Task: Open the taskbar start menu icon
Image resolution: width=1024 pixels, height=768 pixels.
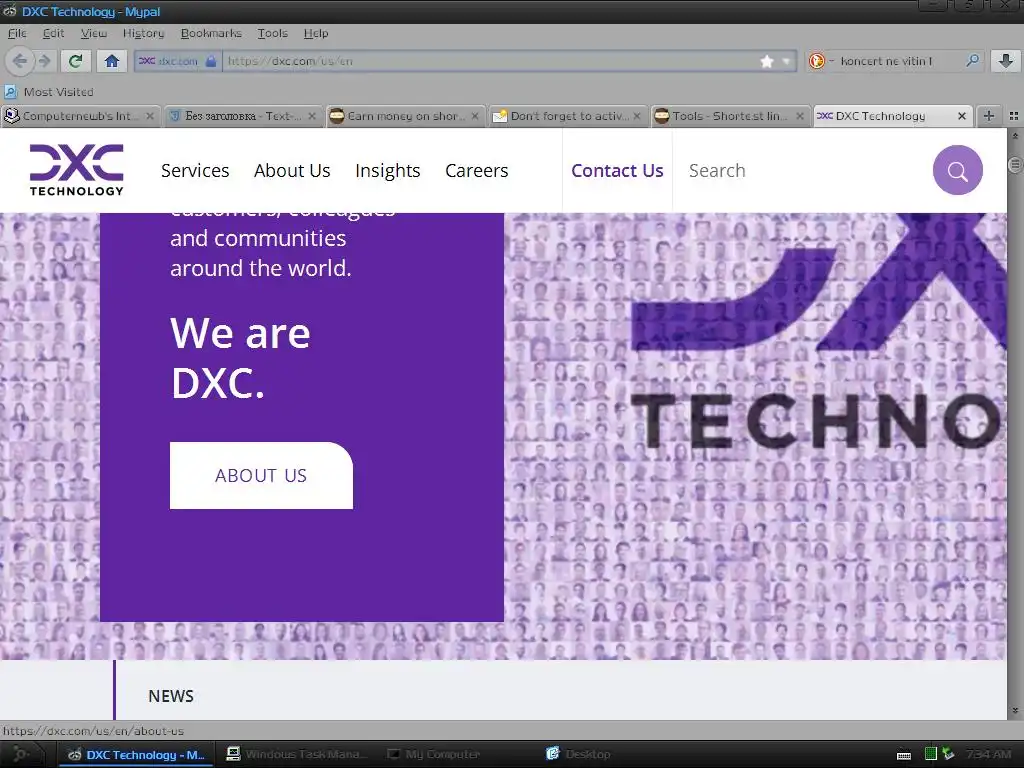Action: click(x=21, y=754)
